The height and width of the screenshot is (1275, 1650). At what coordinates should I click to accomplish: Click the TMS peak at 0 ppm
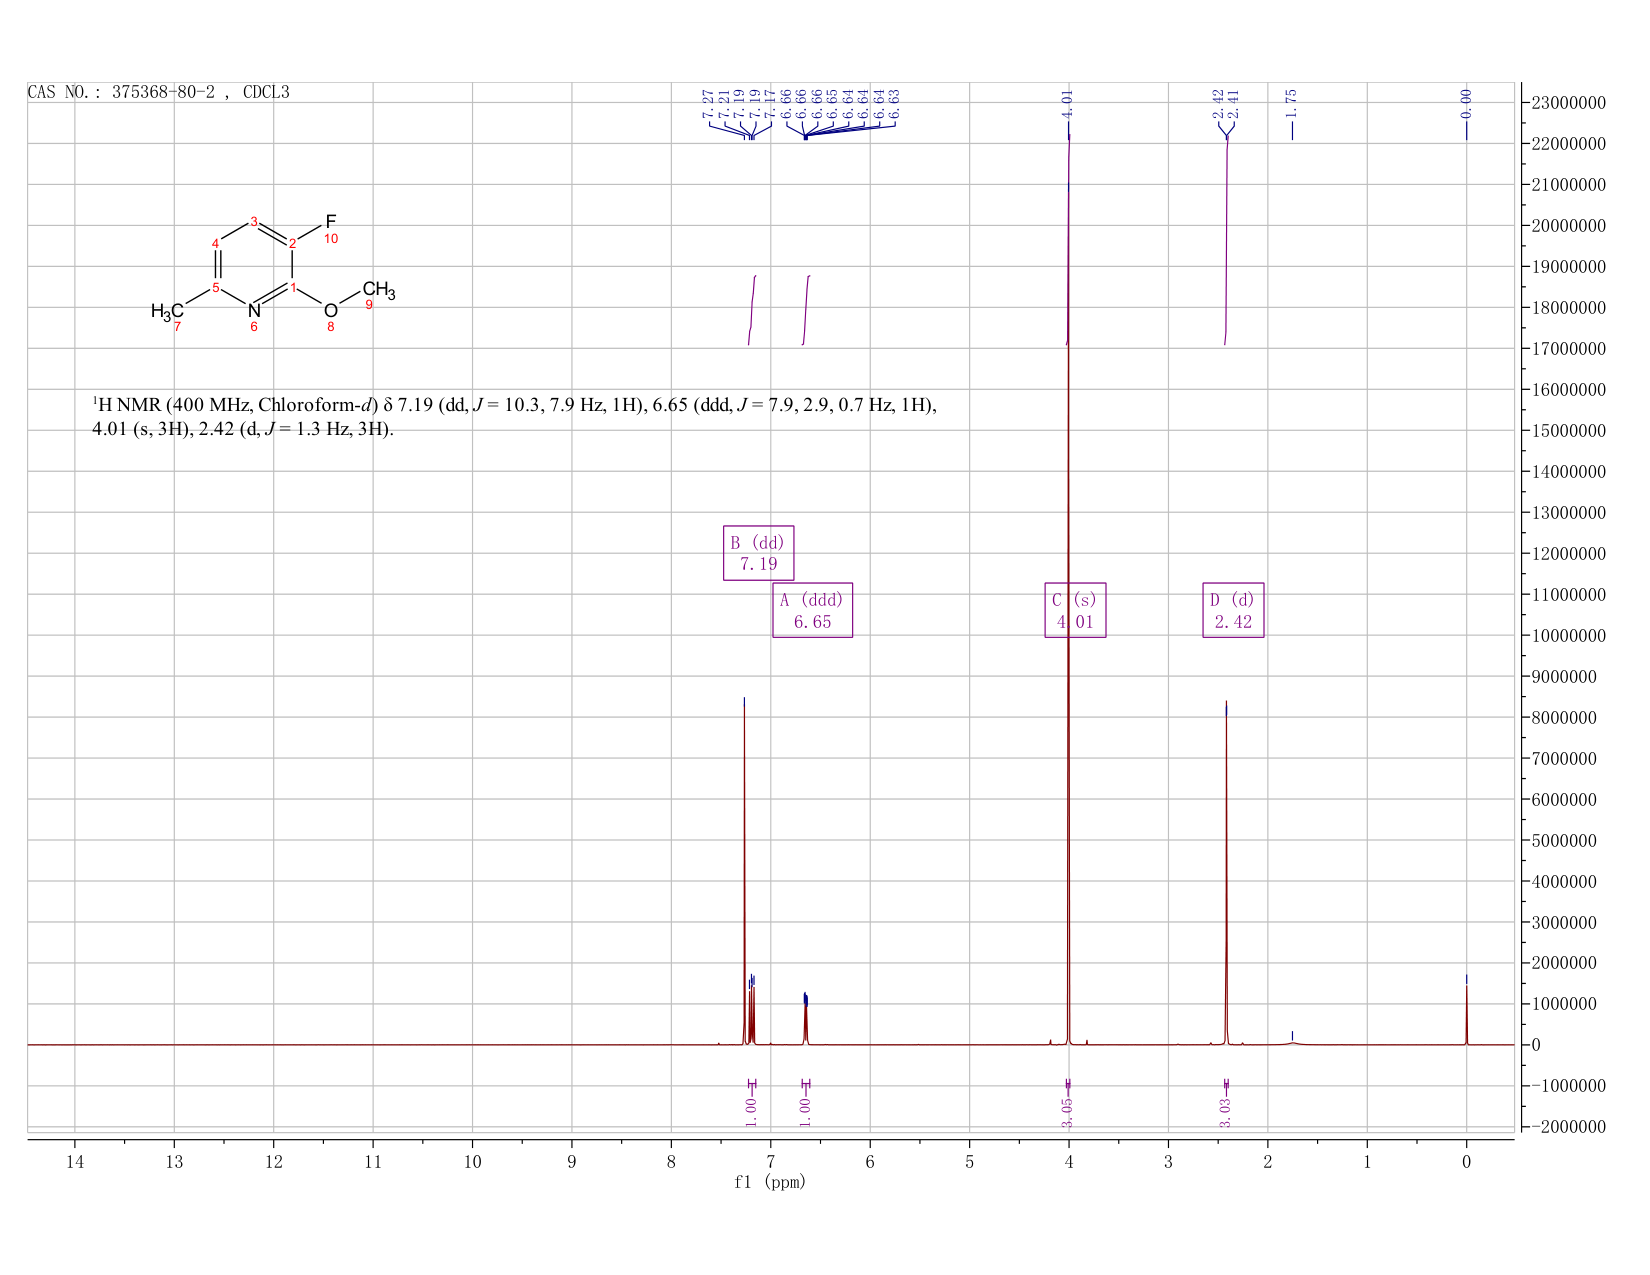click(x=1466, y=1015)
